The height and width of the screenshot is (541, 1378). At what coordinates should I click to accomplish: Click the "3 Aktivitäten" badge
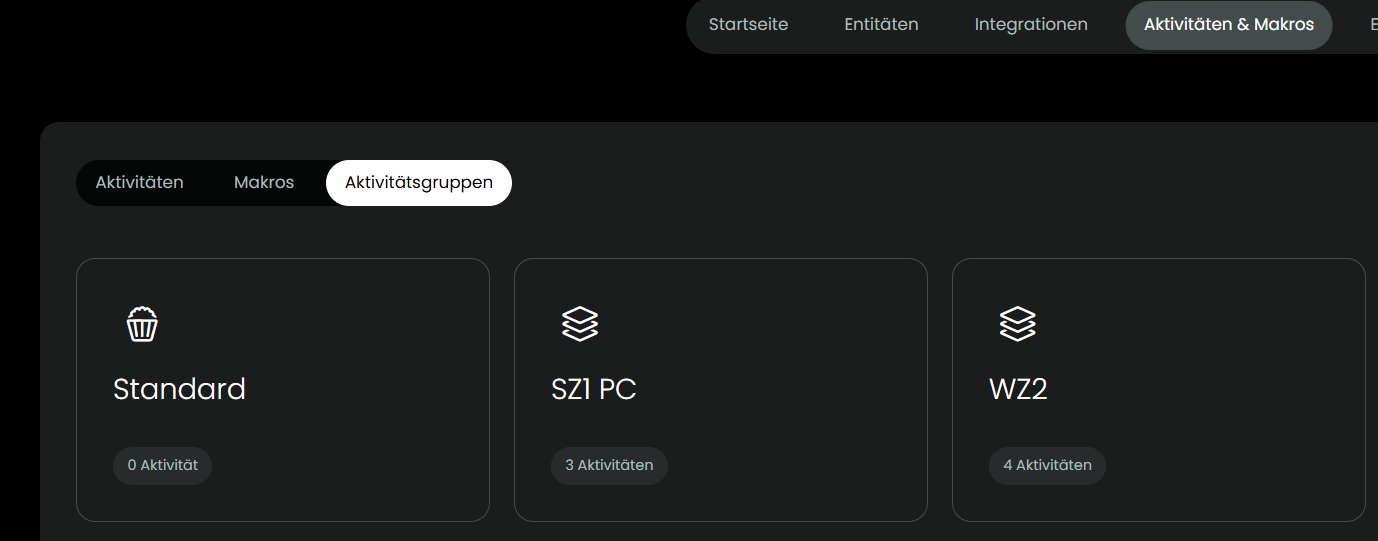[609, 465]
